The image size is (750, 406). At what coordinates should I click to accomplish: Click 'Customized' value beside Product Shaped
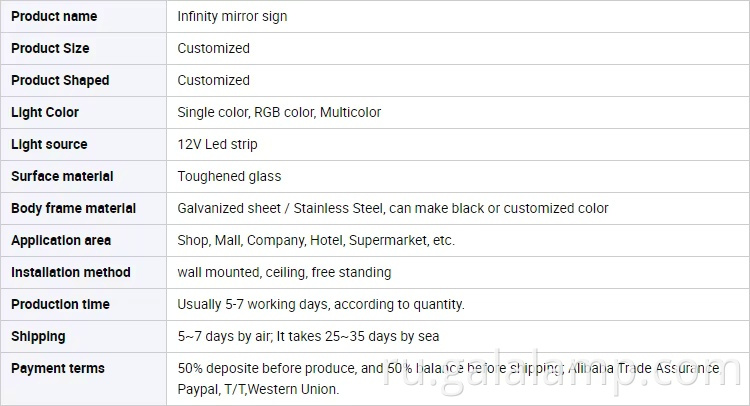(213, 80)
